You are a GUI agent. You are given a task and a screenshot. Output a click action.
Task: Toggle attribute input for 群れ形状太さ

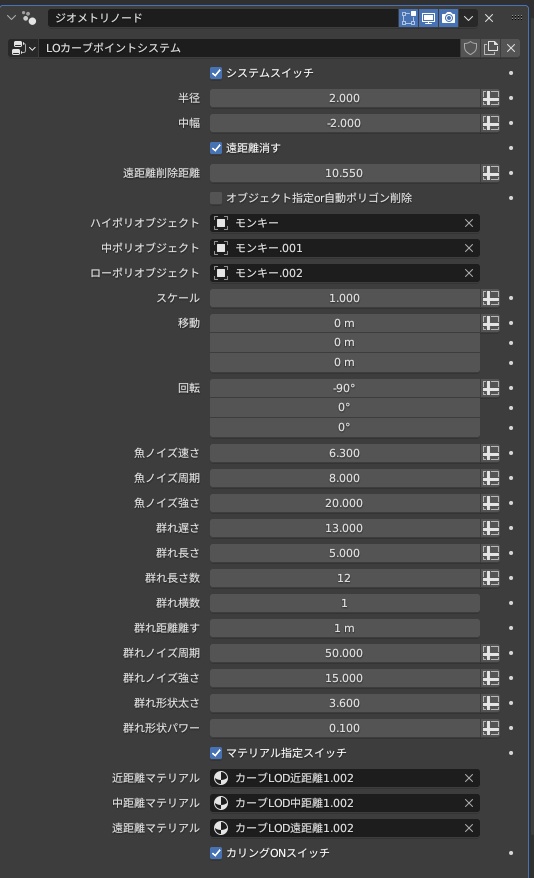[x=491, y=703]
